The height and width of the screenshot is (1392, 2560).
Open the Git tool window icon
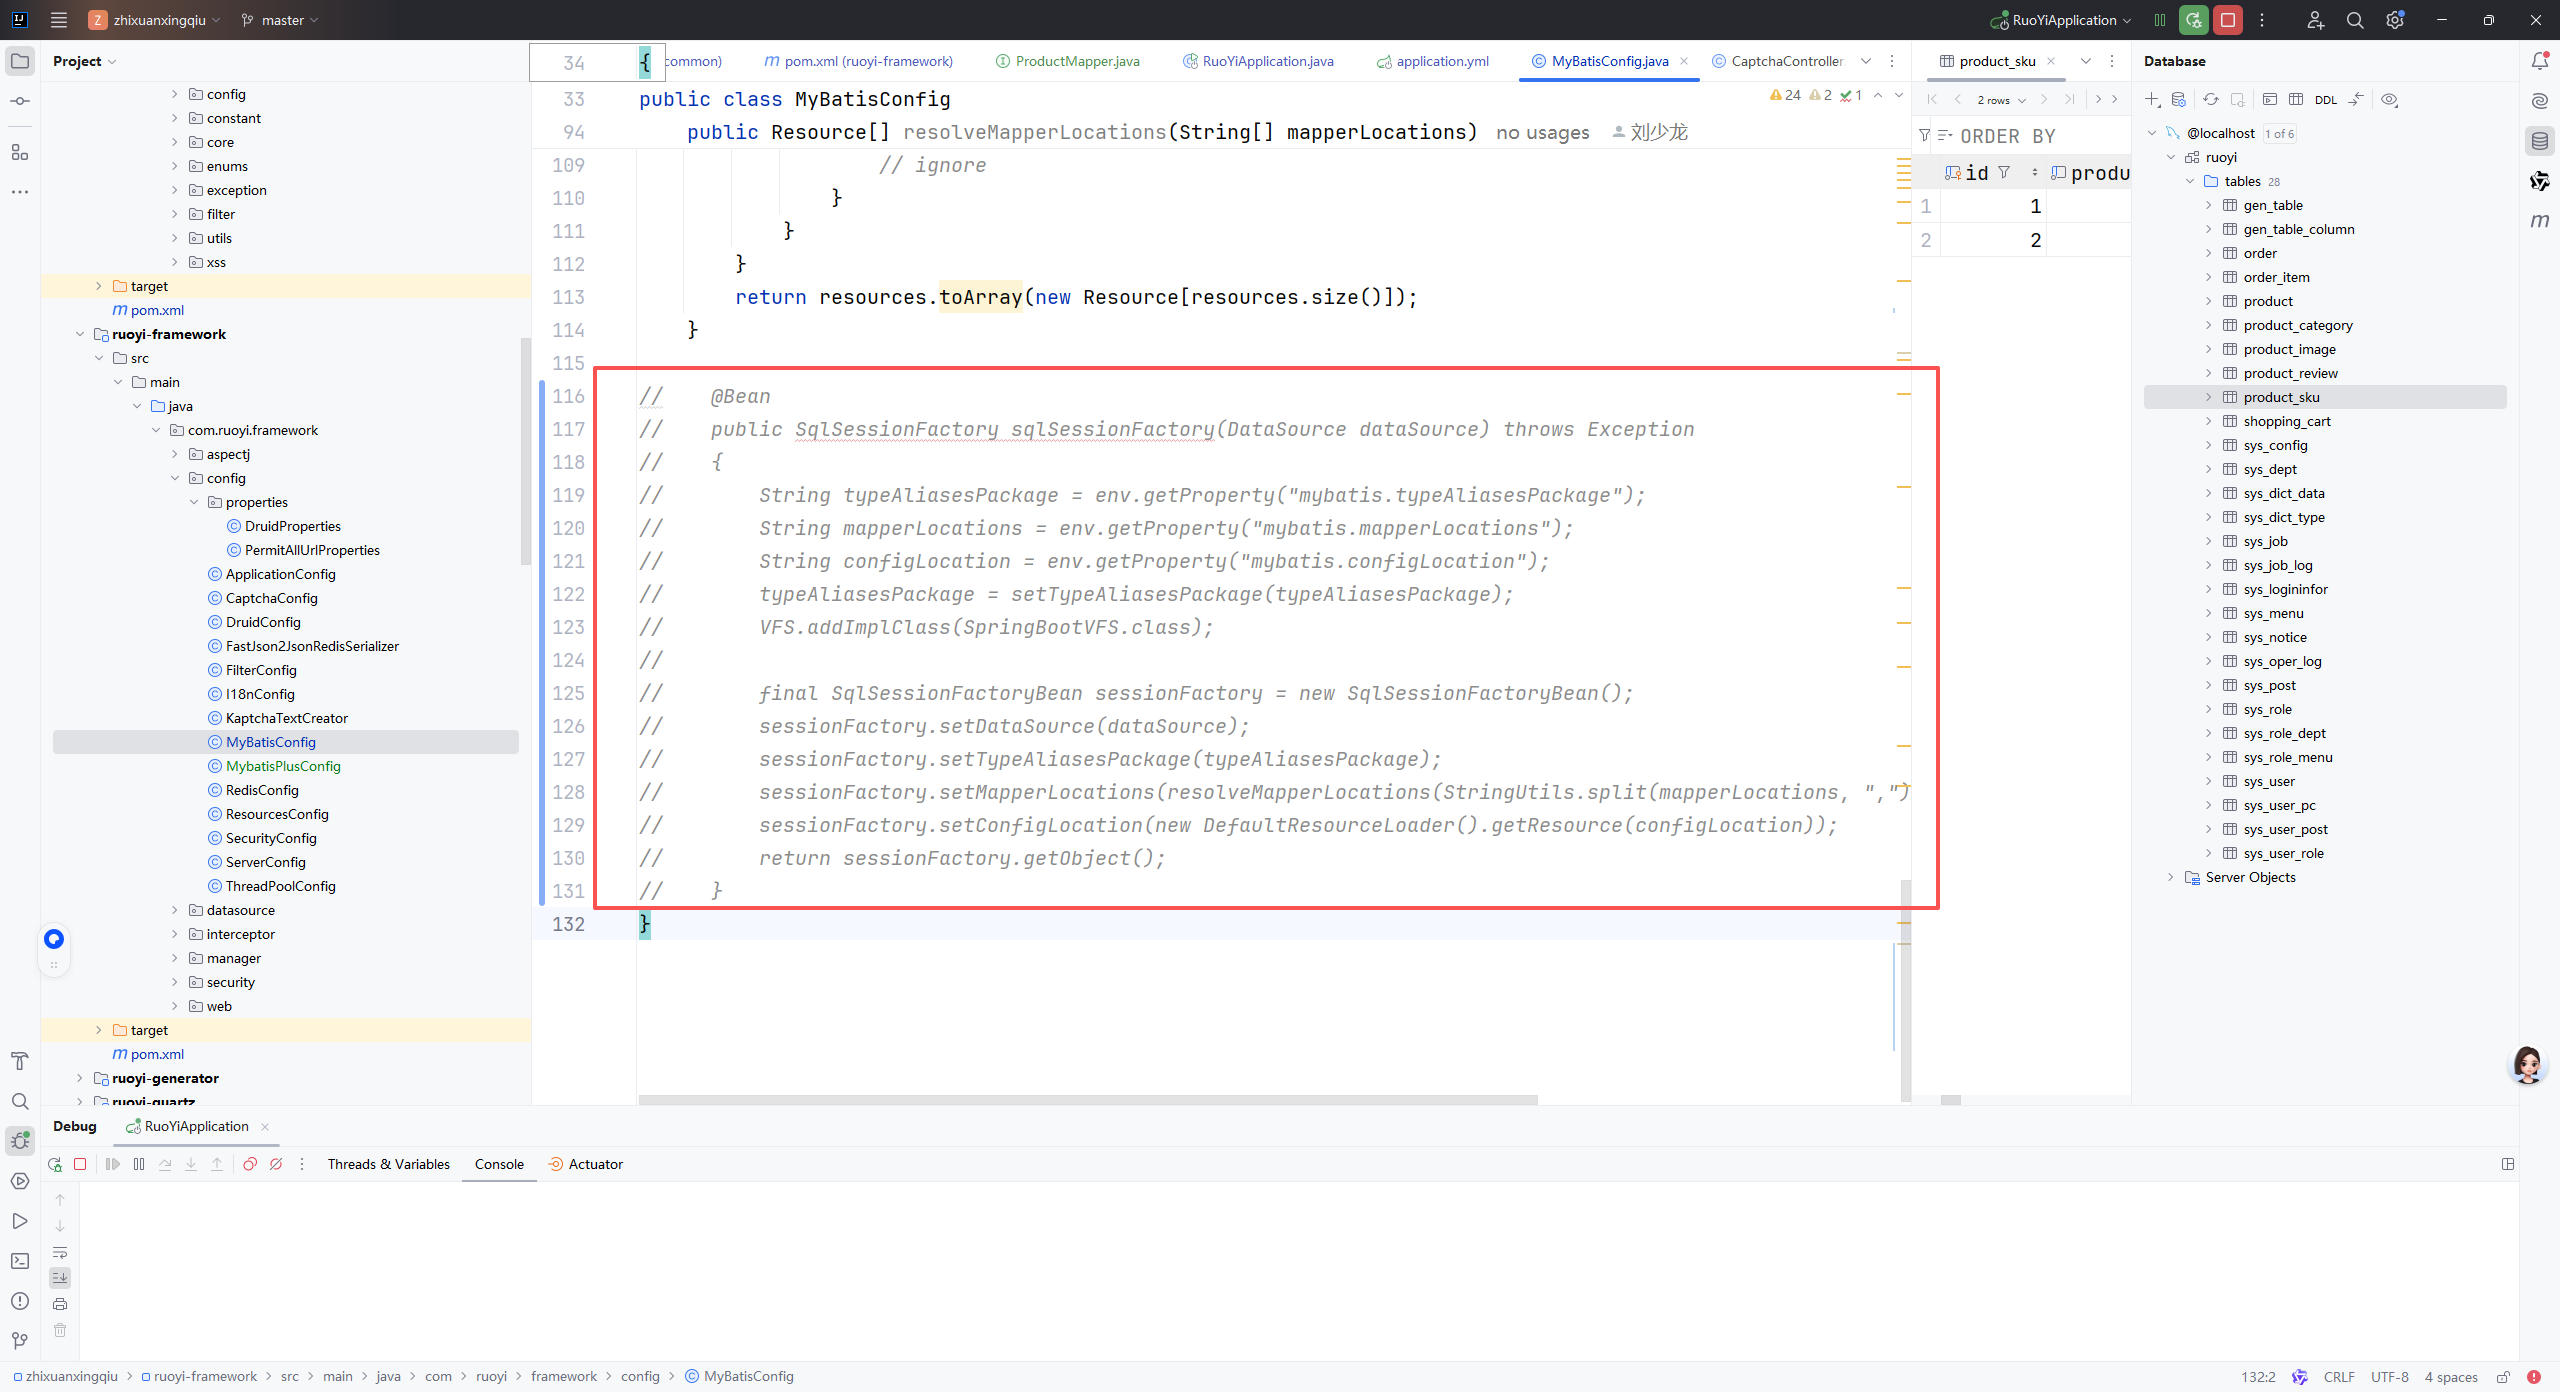coord(20,1341)
